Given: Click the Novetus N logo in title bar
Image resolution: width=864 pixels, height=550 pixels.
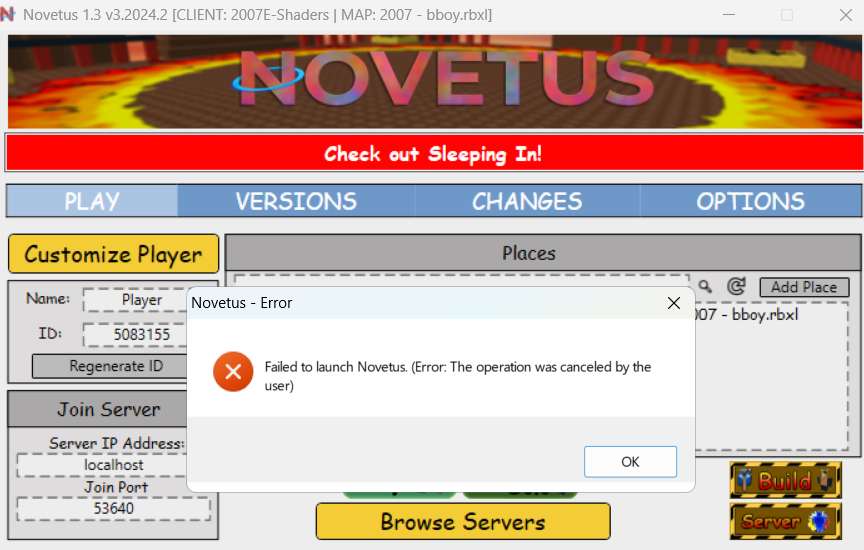Looking at the screenshot, I should tap(7, 14).
